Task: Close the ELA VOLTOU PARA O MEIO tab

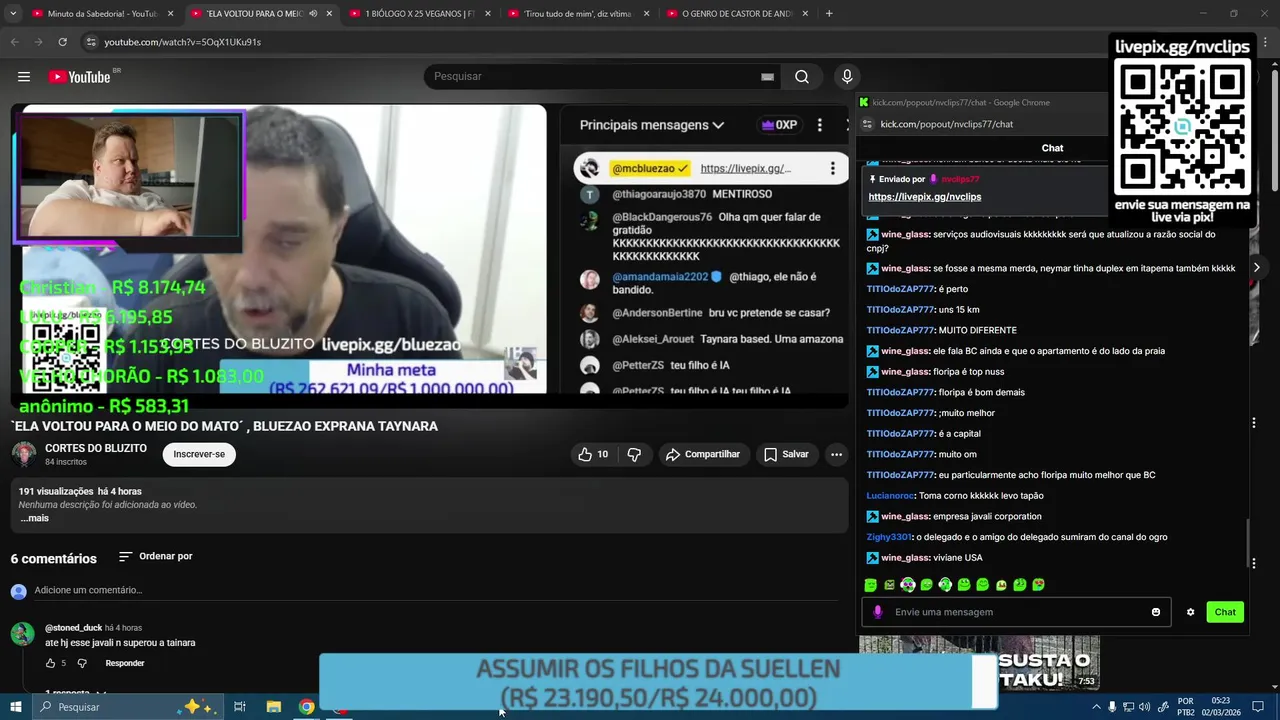Action: coord(329,14)
